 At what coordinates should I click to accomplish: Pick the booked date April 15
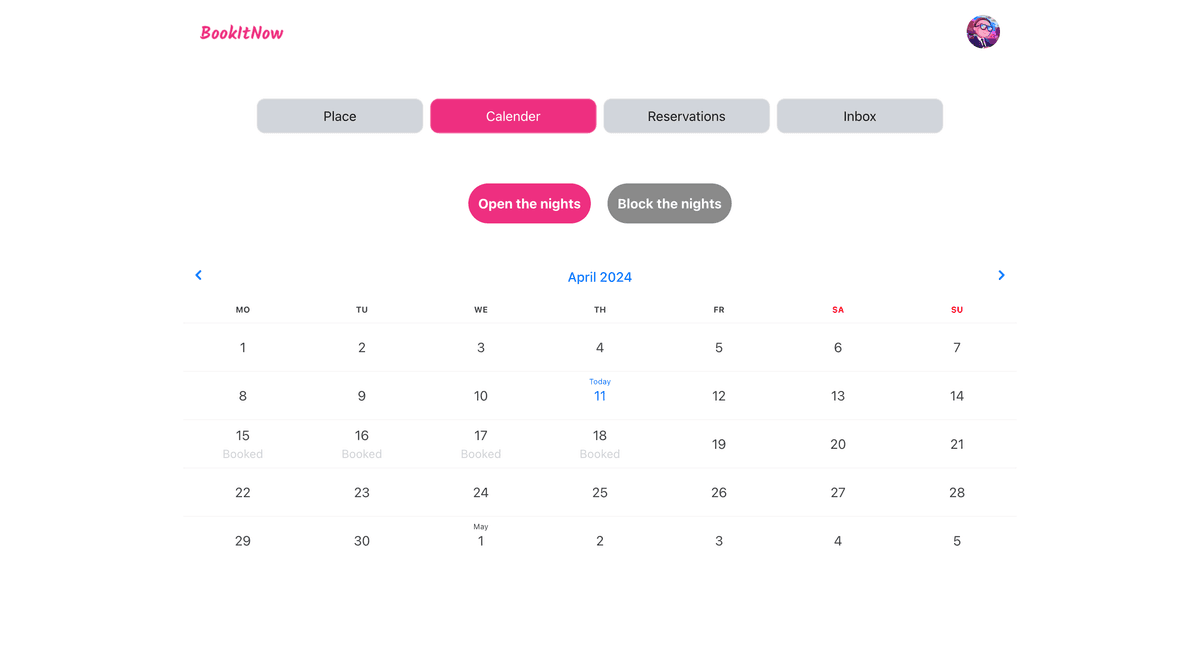tap(243, 443)
